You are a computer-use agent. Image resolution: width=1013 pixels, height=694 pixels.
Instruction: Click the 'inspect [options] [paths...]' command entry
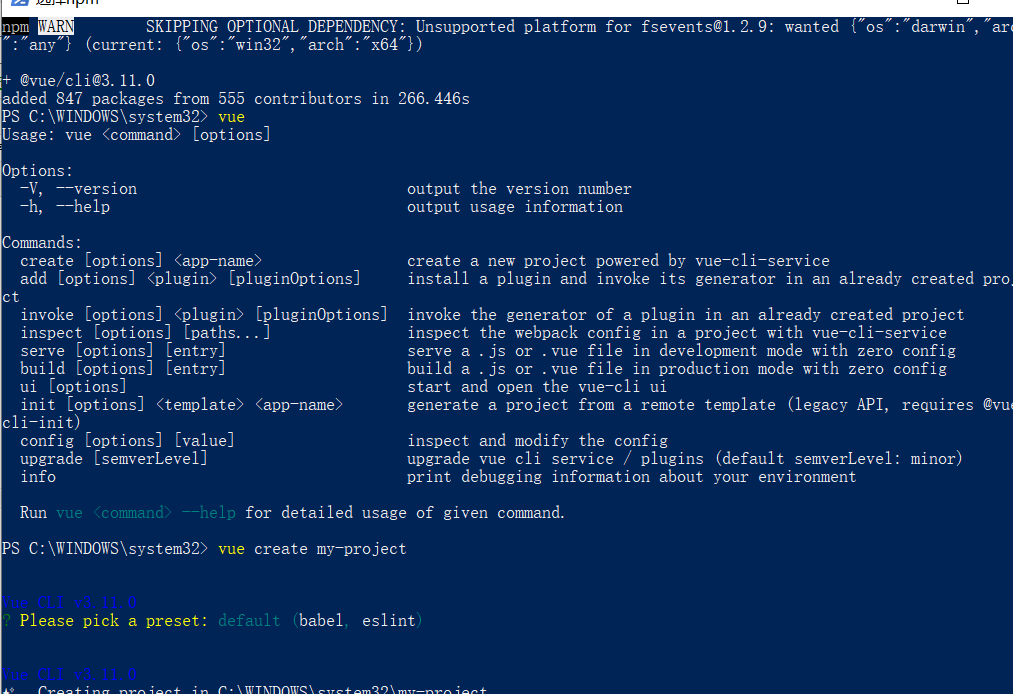click(145, 333)
